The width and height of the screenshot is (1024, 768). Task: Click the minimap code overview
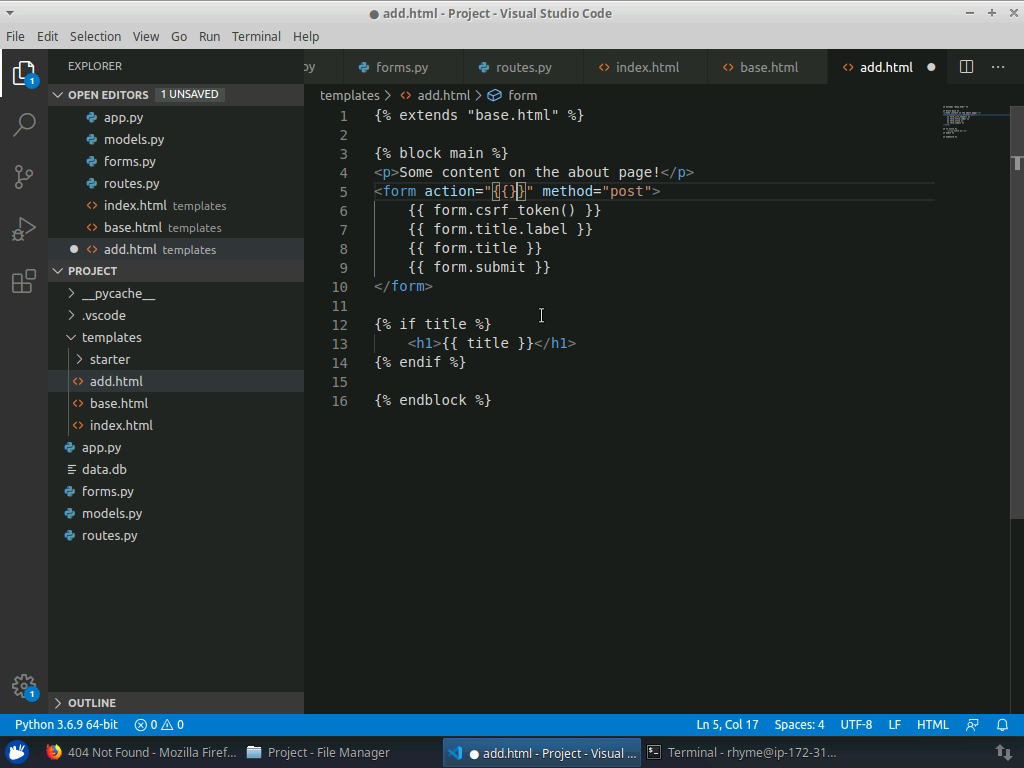pyautogui.click(x=974, y=121)
